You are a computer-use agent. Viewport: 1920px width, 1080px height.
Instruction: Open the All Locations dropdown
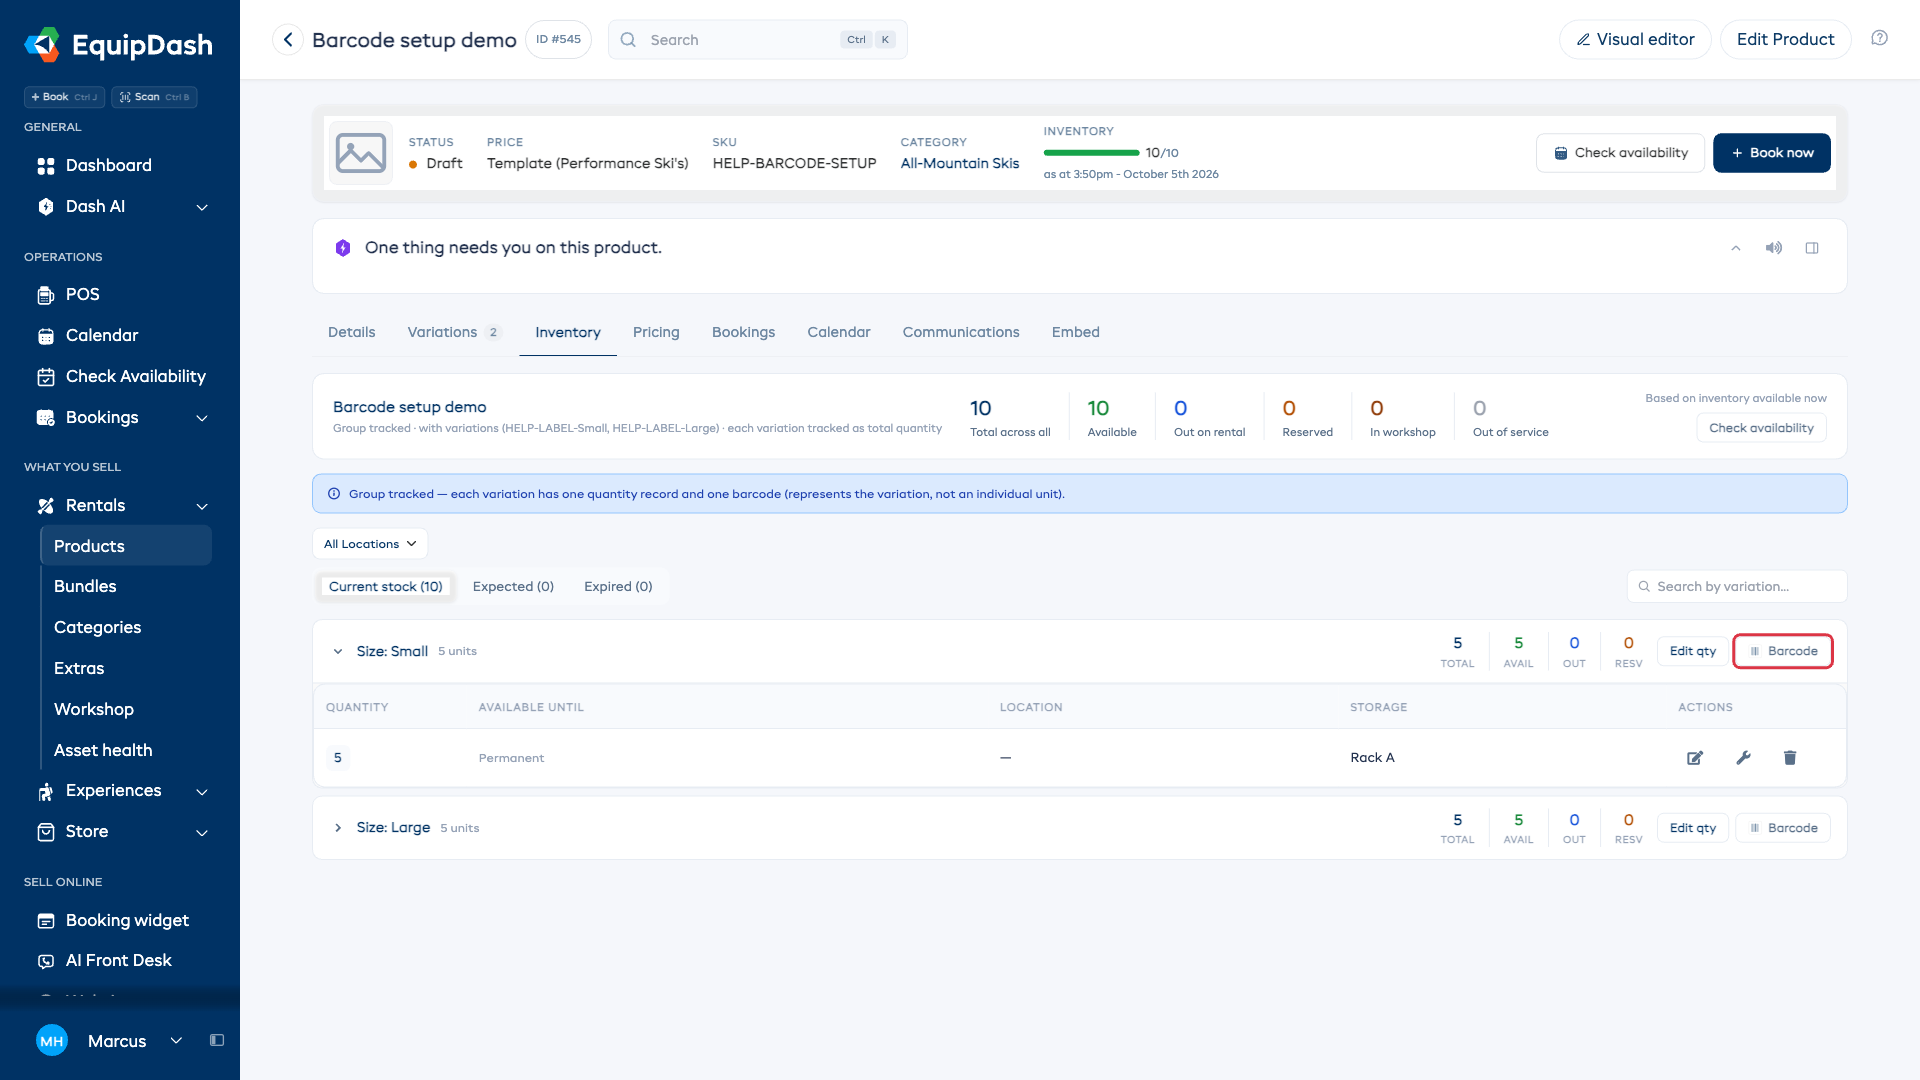[x=370, y=544]
